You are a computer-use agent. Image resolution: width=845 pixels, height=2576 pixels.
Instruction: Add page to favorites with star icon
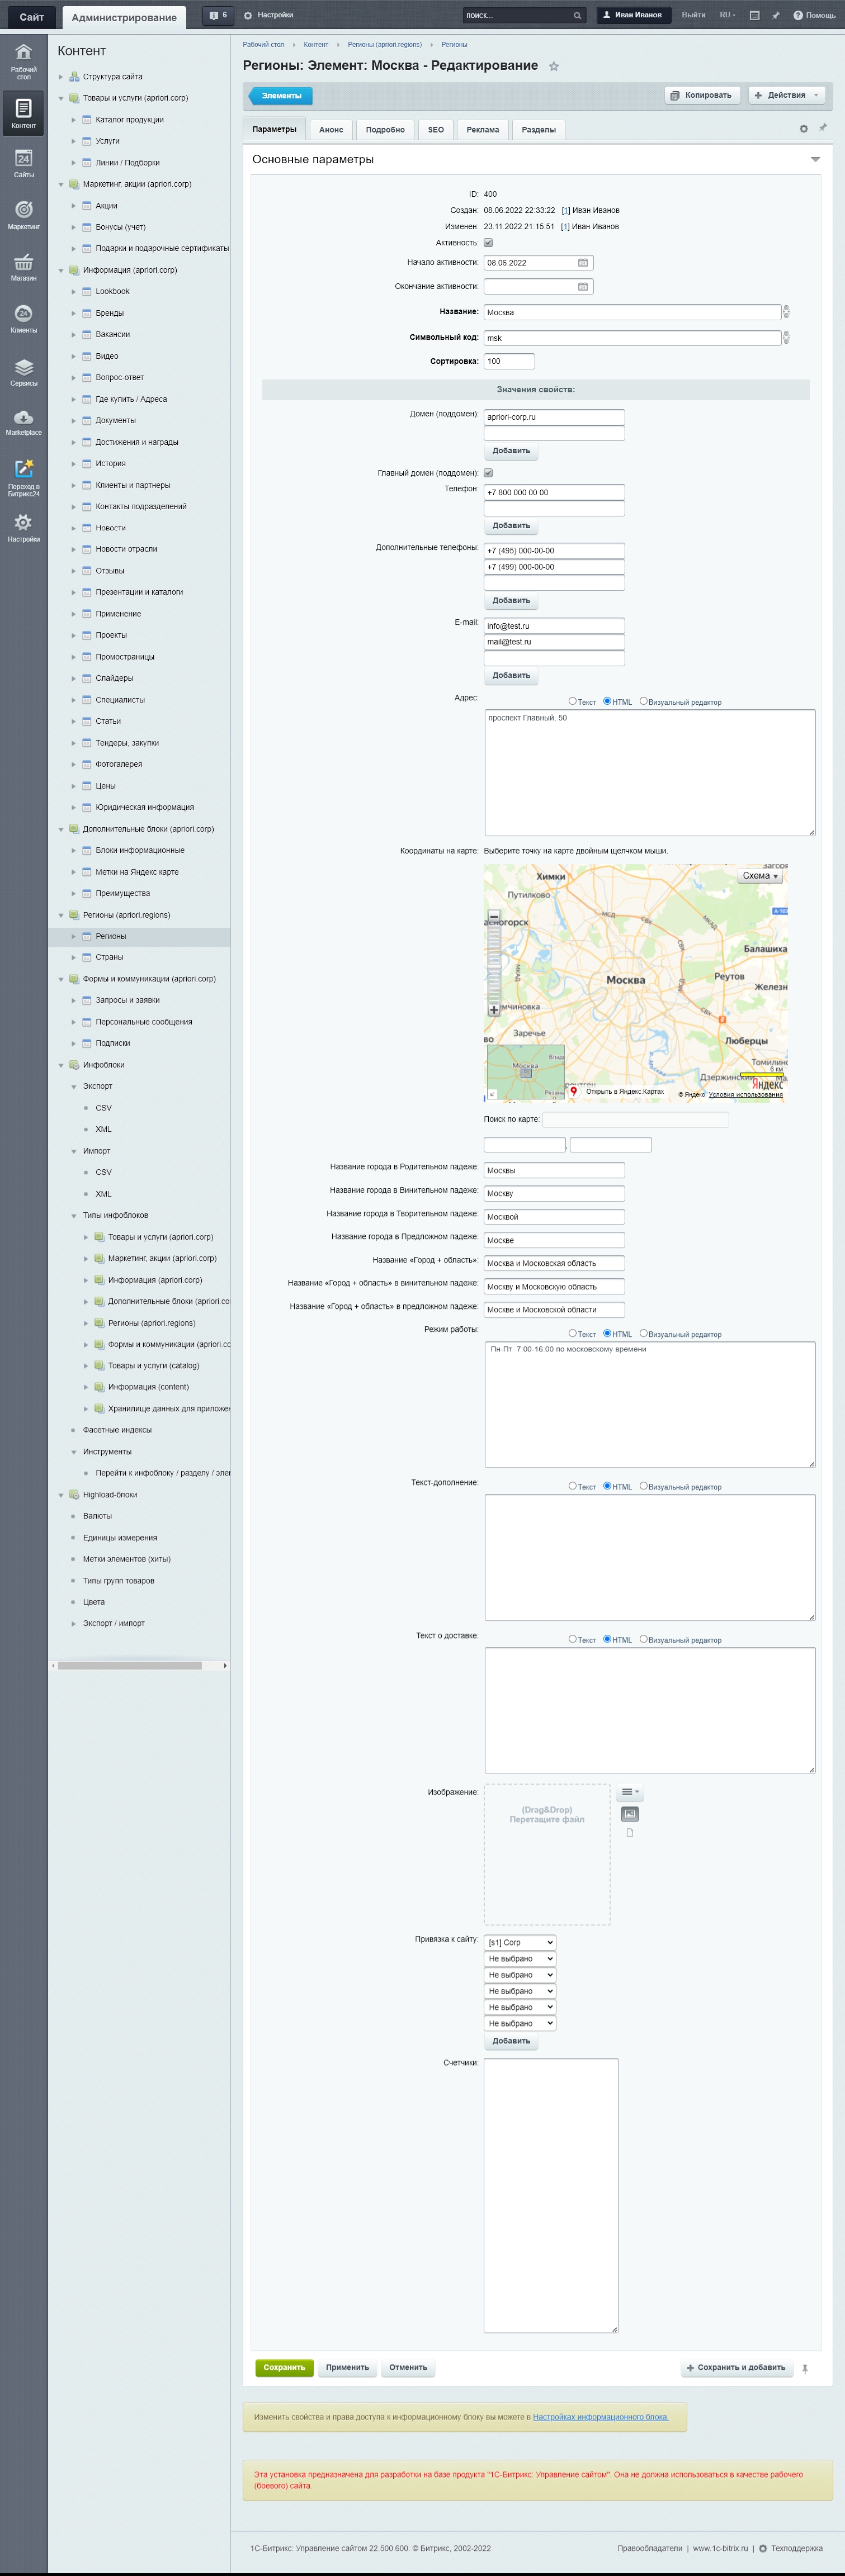click(554, 67)
